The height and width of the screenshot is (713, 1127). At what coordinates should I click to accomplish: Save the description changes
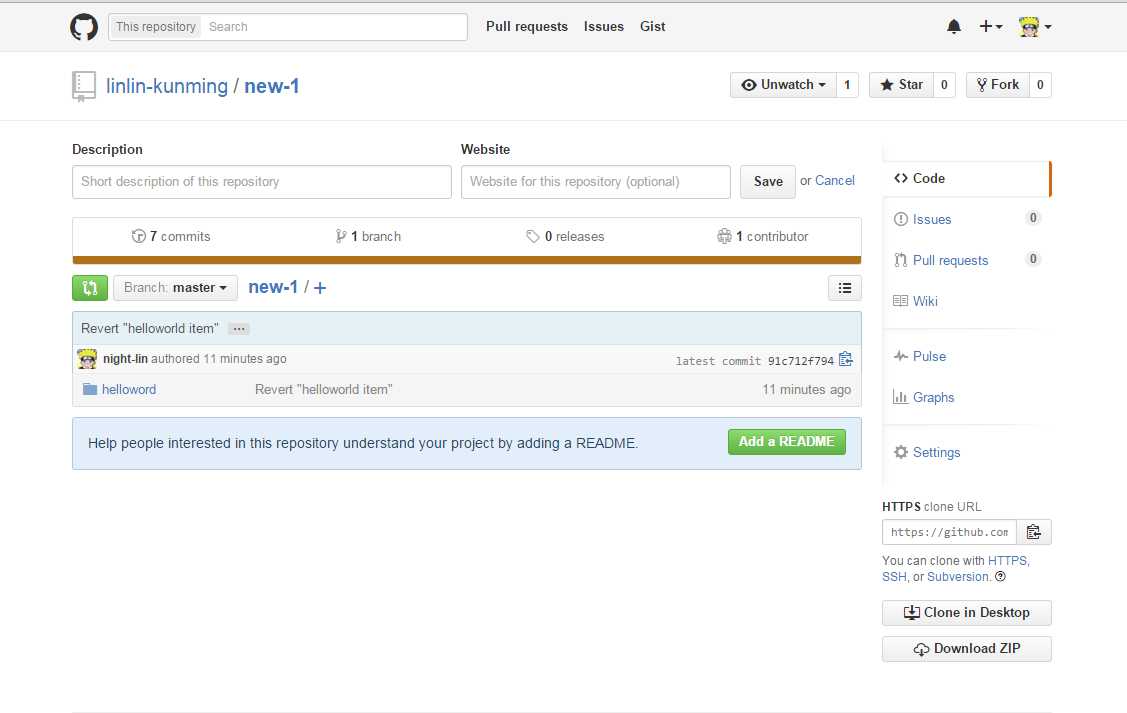coord(768,182)
